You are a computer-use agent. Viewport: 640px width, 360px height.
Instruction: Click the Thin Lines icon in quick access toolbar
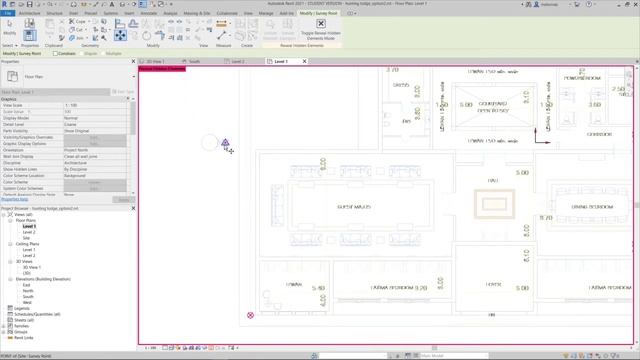coord(142,4)
